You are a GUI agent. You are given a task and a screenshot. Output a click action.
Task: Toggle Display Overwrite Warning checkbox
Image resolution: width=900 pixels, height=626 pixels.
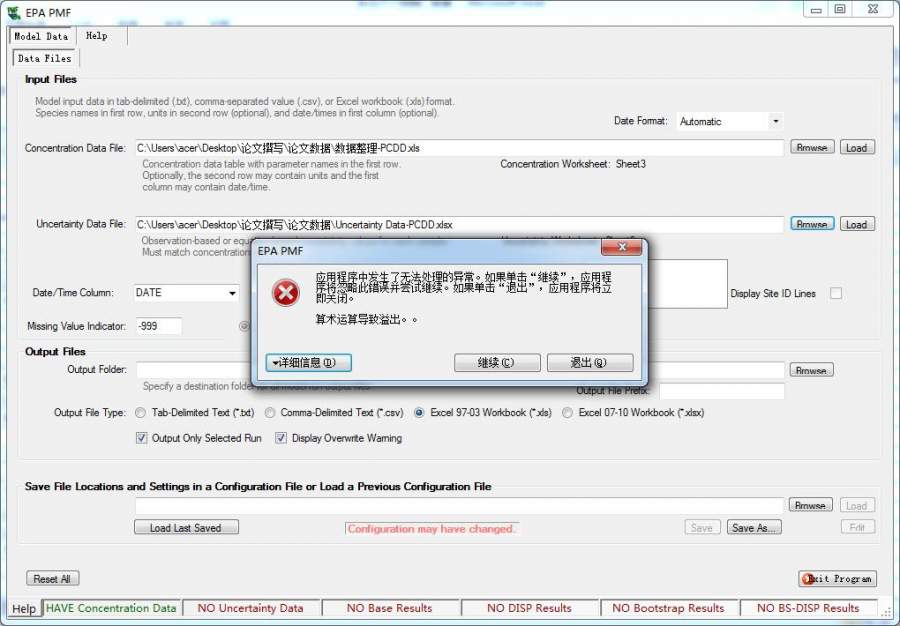[281, 438]
